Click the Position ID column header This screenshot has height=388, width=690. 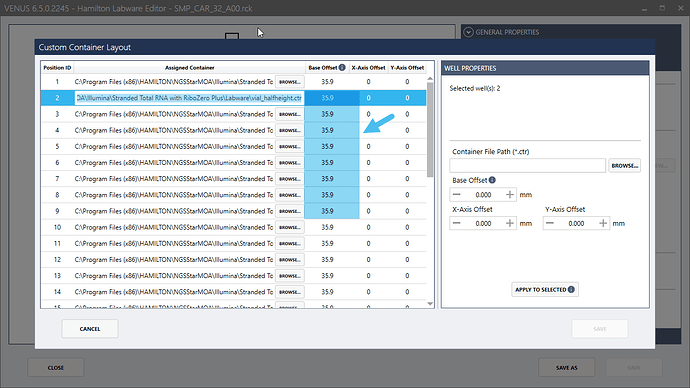point(57,68)
